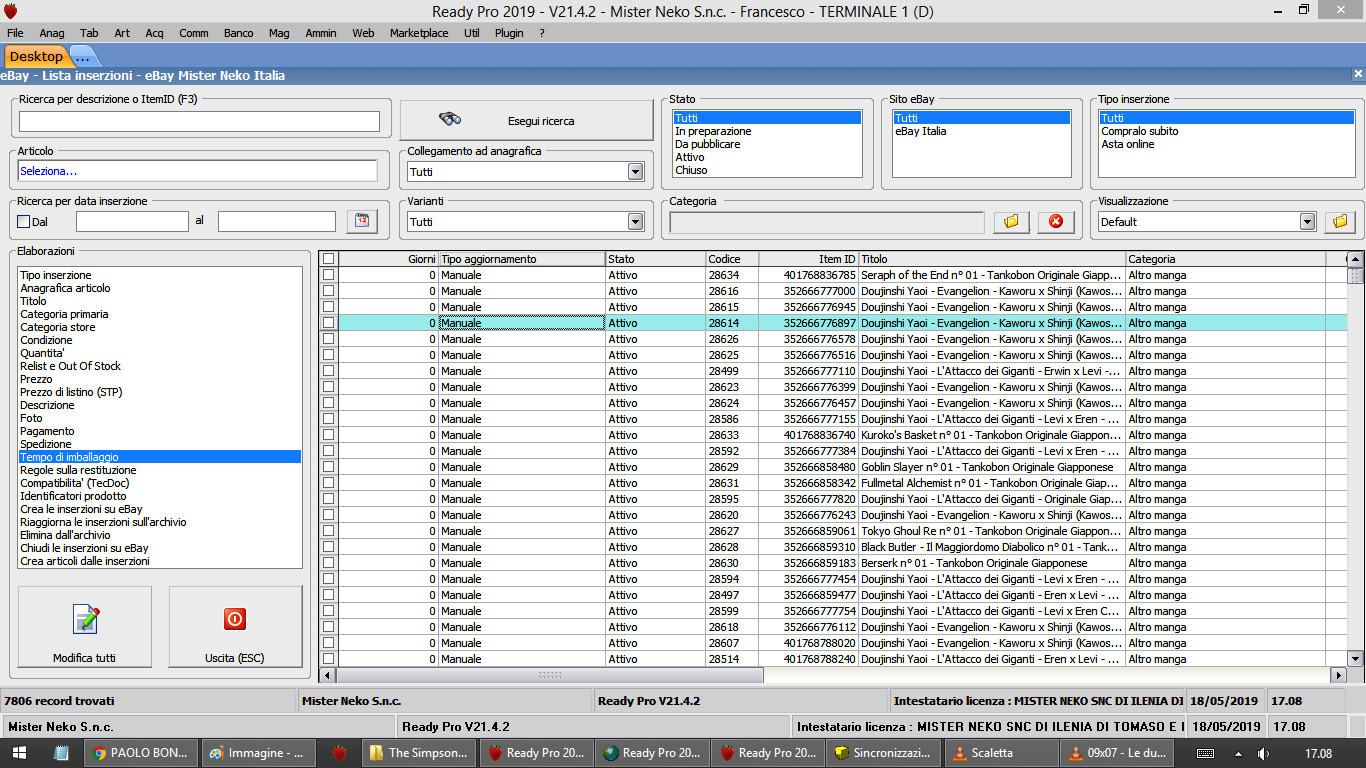Select the checkbox for row code 28499
1366x768 pixels.
point(328,371)
